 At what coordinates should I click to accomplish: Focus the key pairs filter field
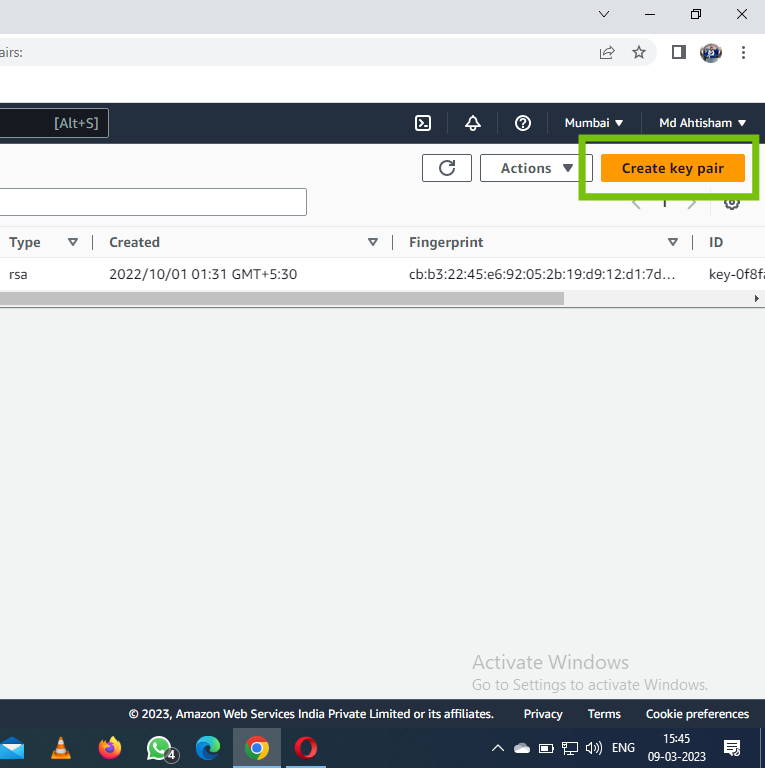[153, 202]
